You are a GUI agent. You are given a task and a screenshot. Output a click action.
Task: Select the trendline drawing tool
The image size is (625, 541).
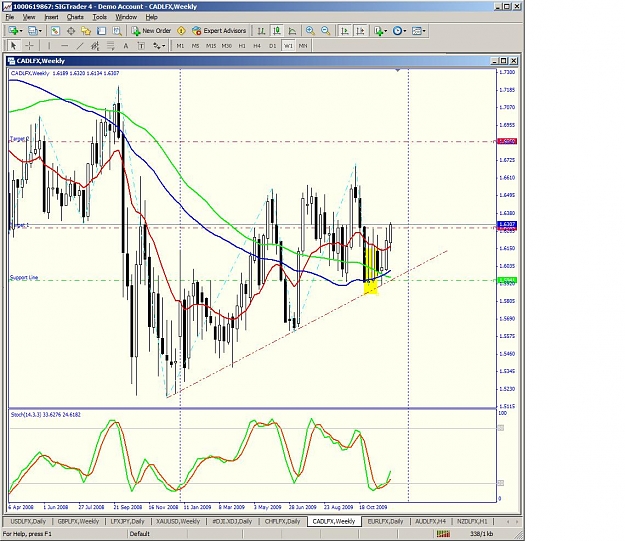(80, 46)
